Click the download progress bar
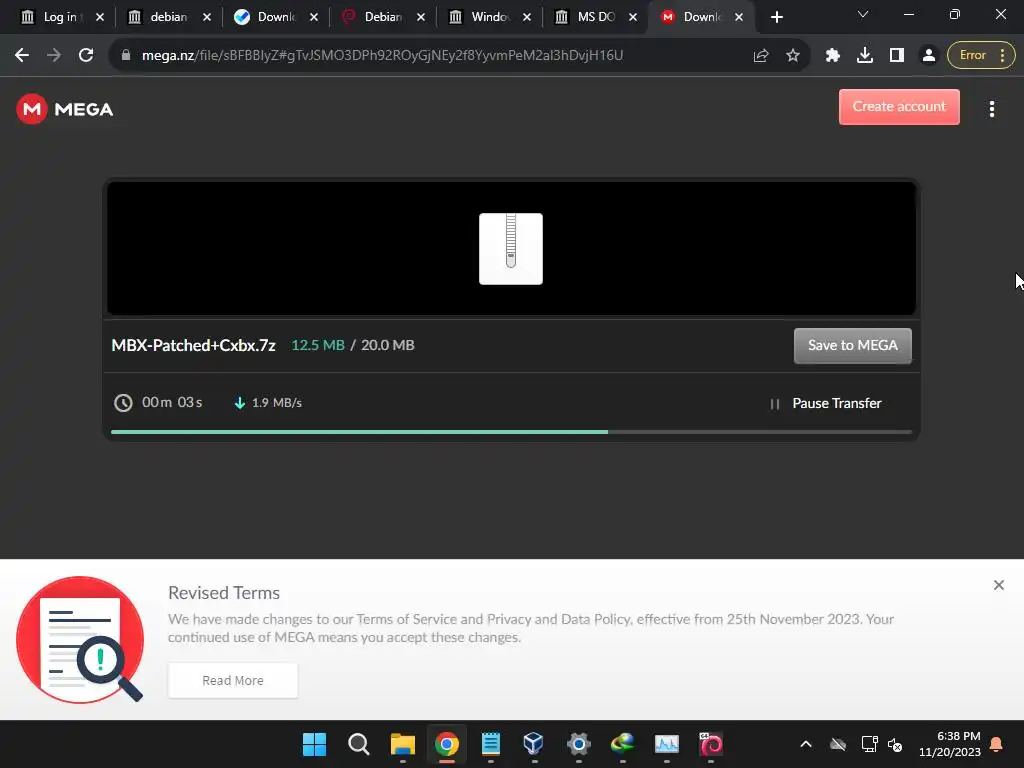The height and width of the screenshot is (768, 1024). [x=511, y=432]
